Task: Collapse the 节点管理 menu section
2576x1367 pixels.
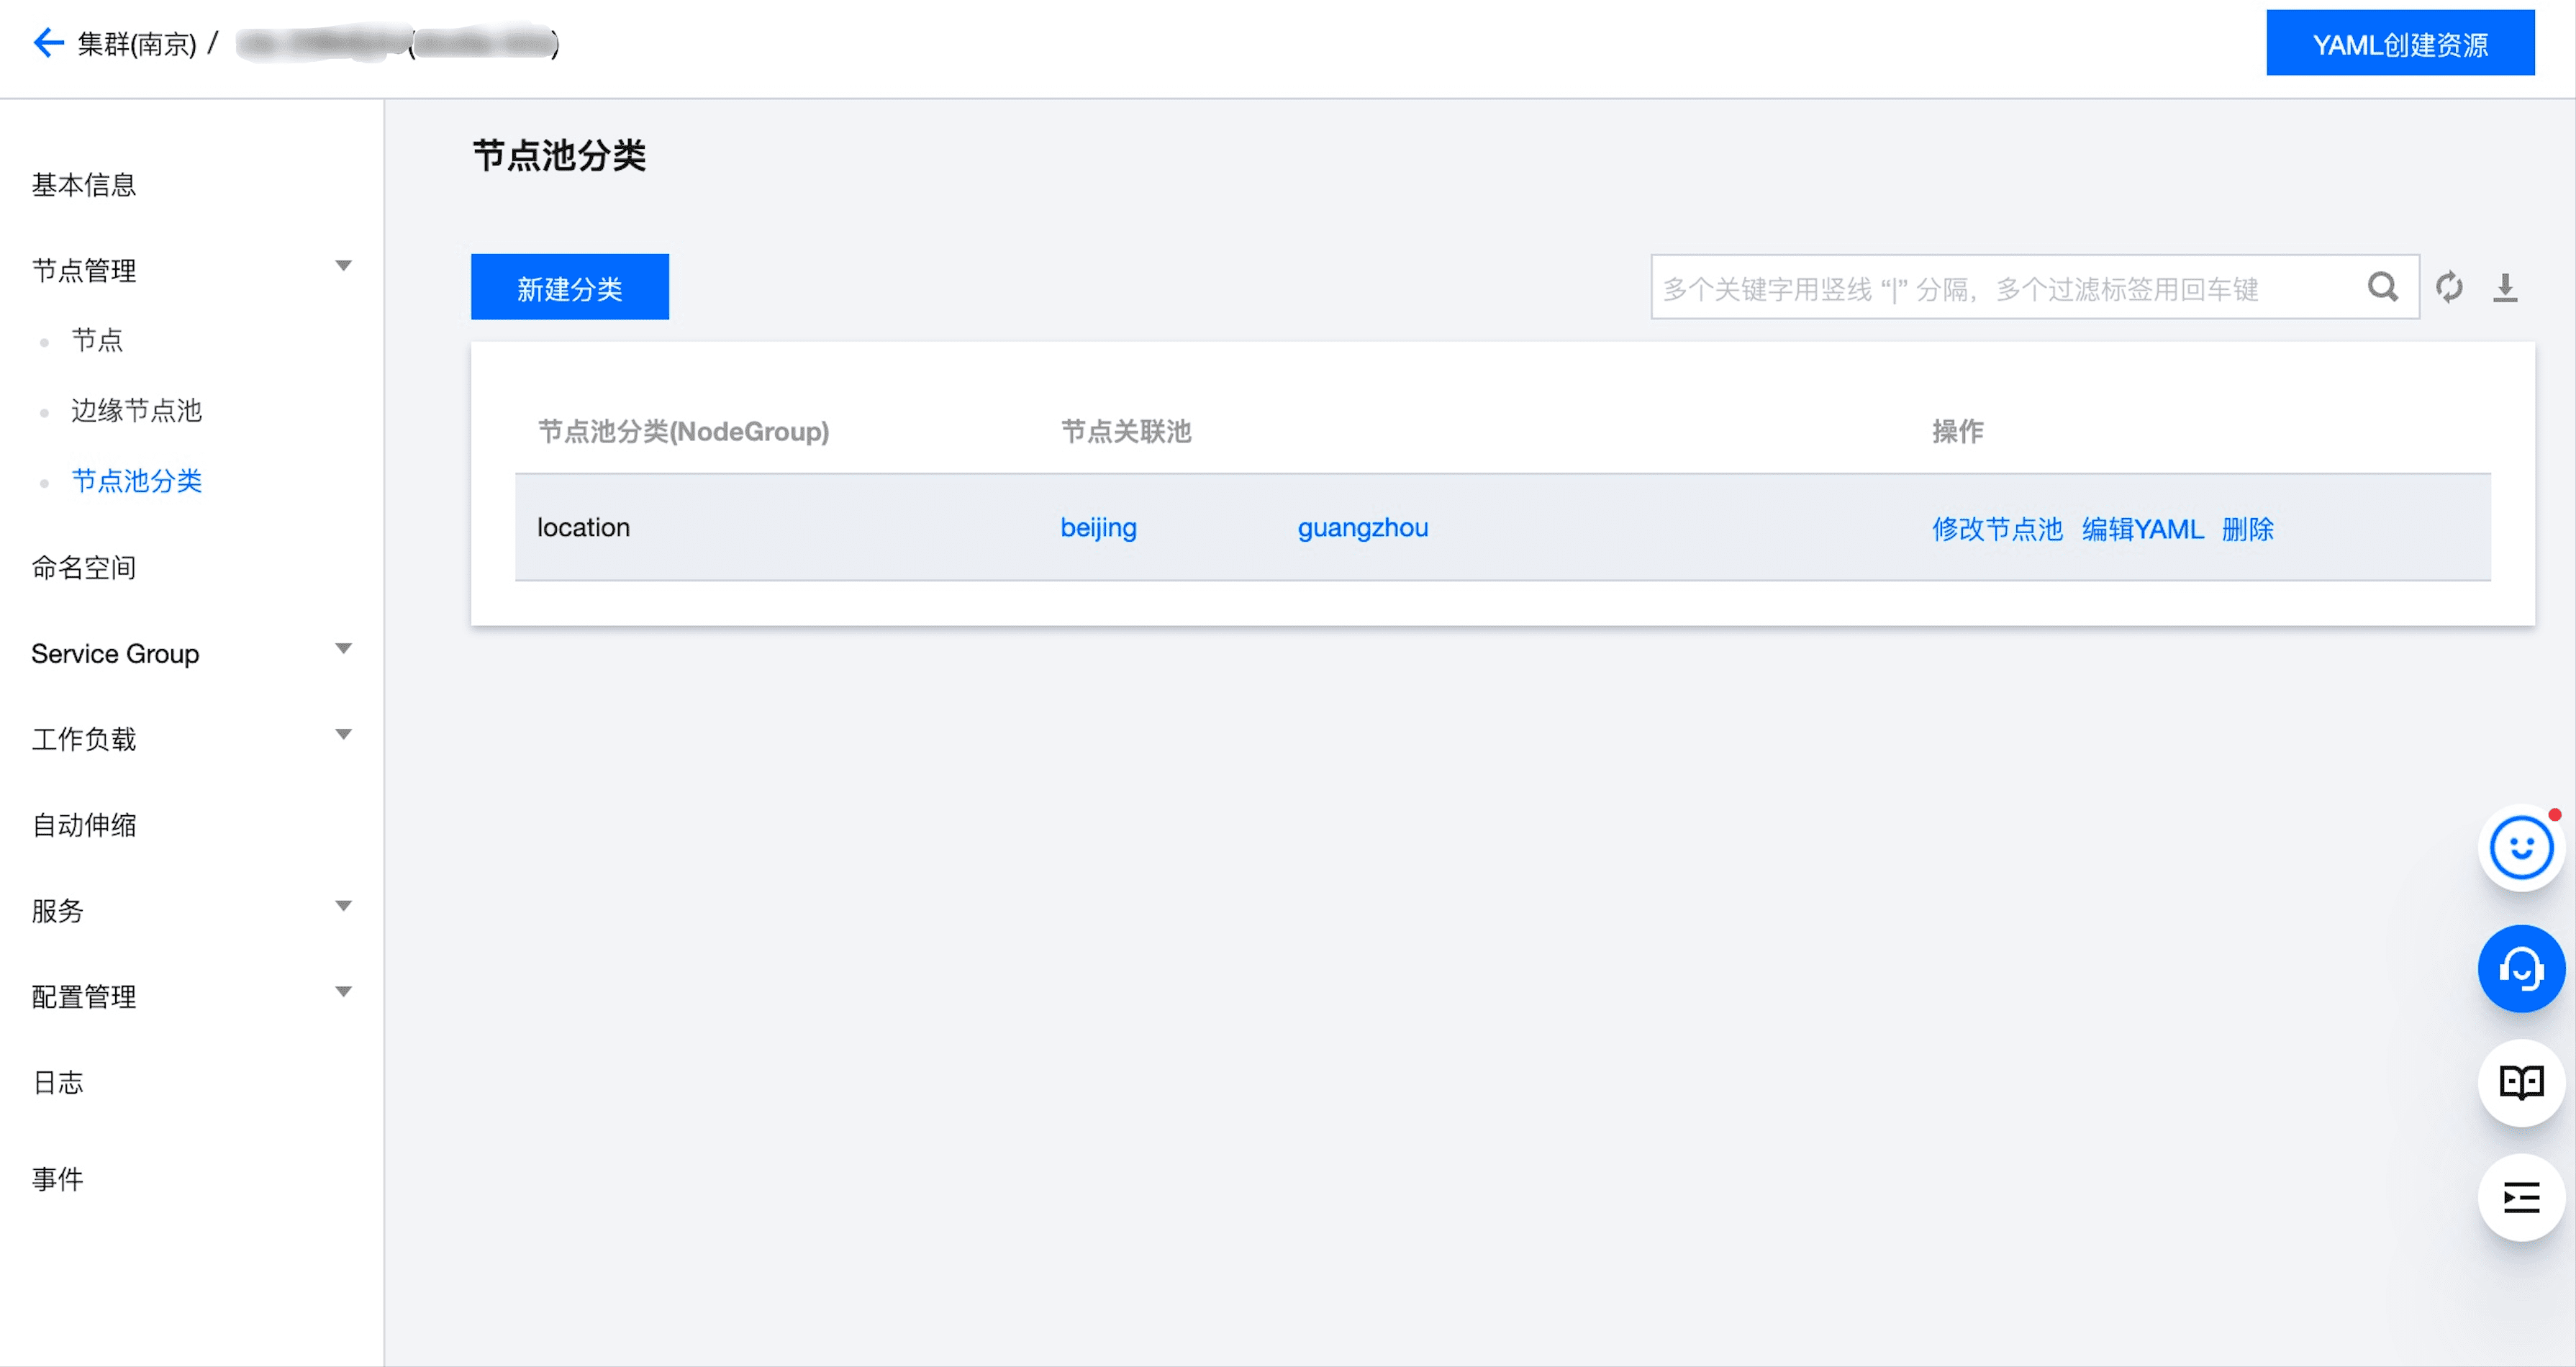Action: pyautogui.click(x=343, y=266)
